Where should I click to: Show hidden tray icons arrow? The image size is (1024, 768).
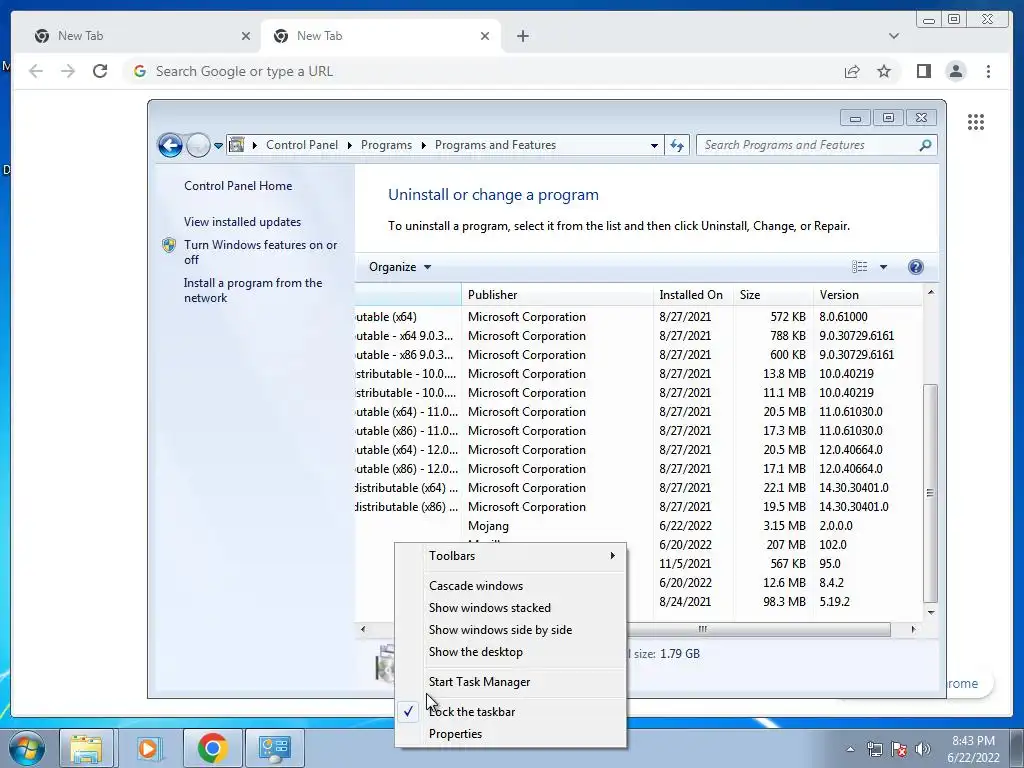tap(850, 749)
